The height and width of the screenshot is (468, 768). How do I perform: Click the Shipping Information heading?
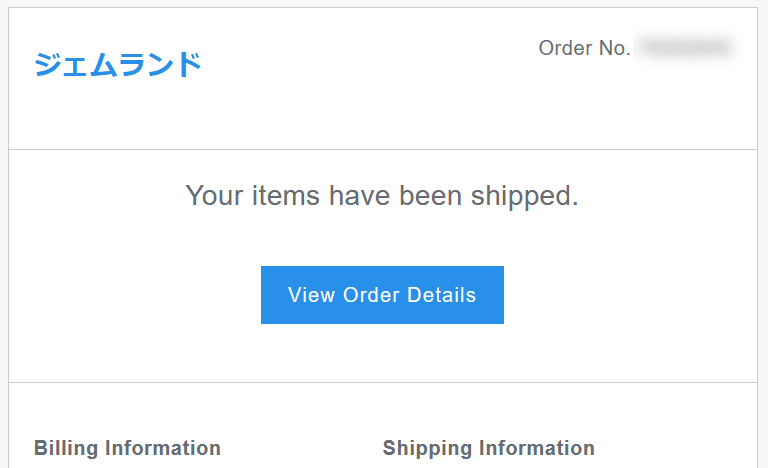(488, 448)
